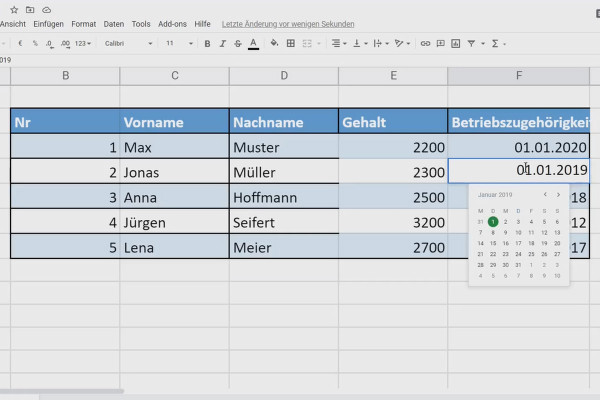This screenshot has height=400, width=600.
Task: Select the cell containing 'Hoffmann'
Action: [284, 197]
